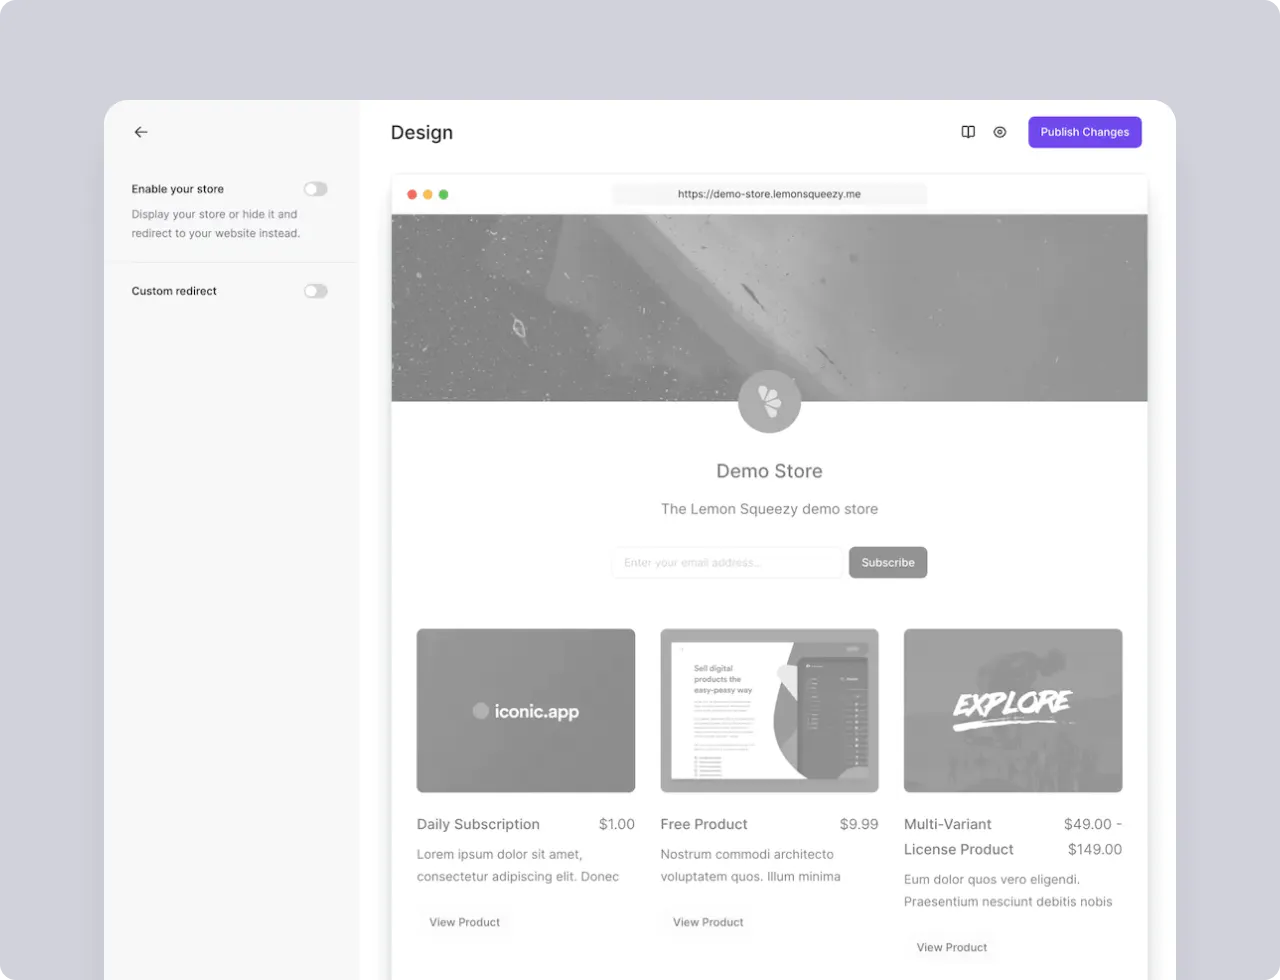Turn on the Custom redirect toggle

pos(315,290)
